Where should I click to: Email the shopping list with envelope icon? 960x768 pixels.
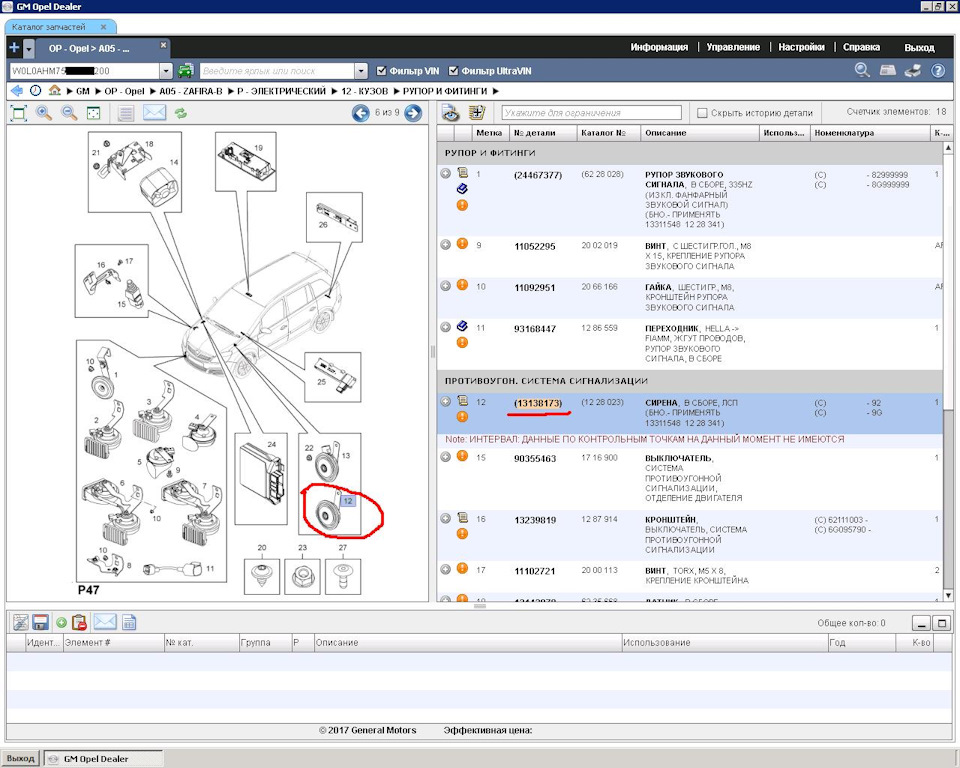105,622
